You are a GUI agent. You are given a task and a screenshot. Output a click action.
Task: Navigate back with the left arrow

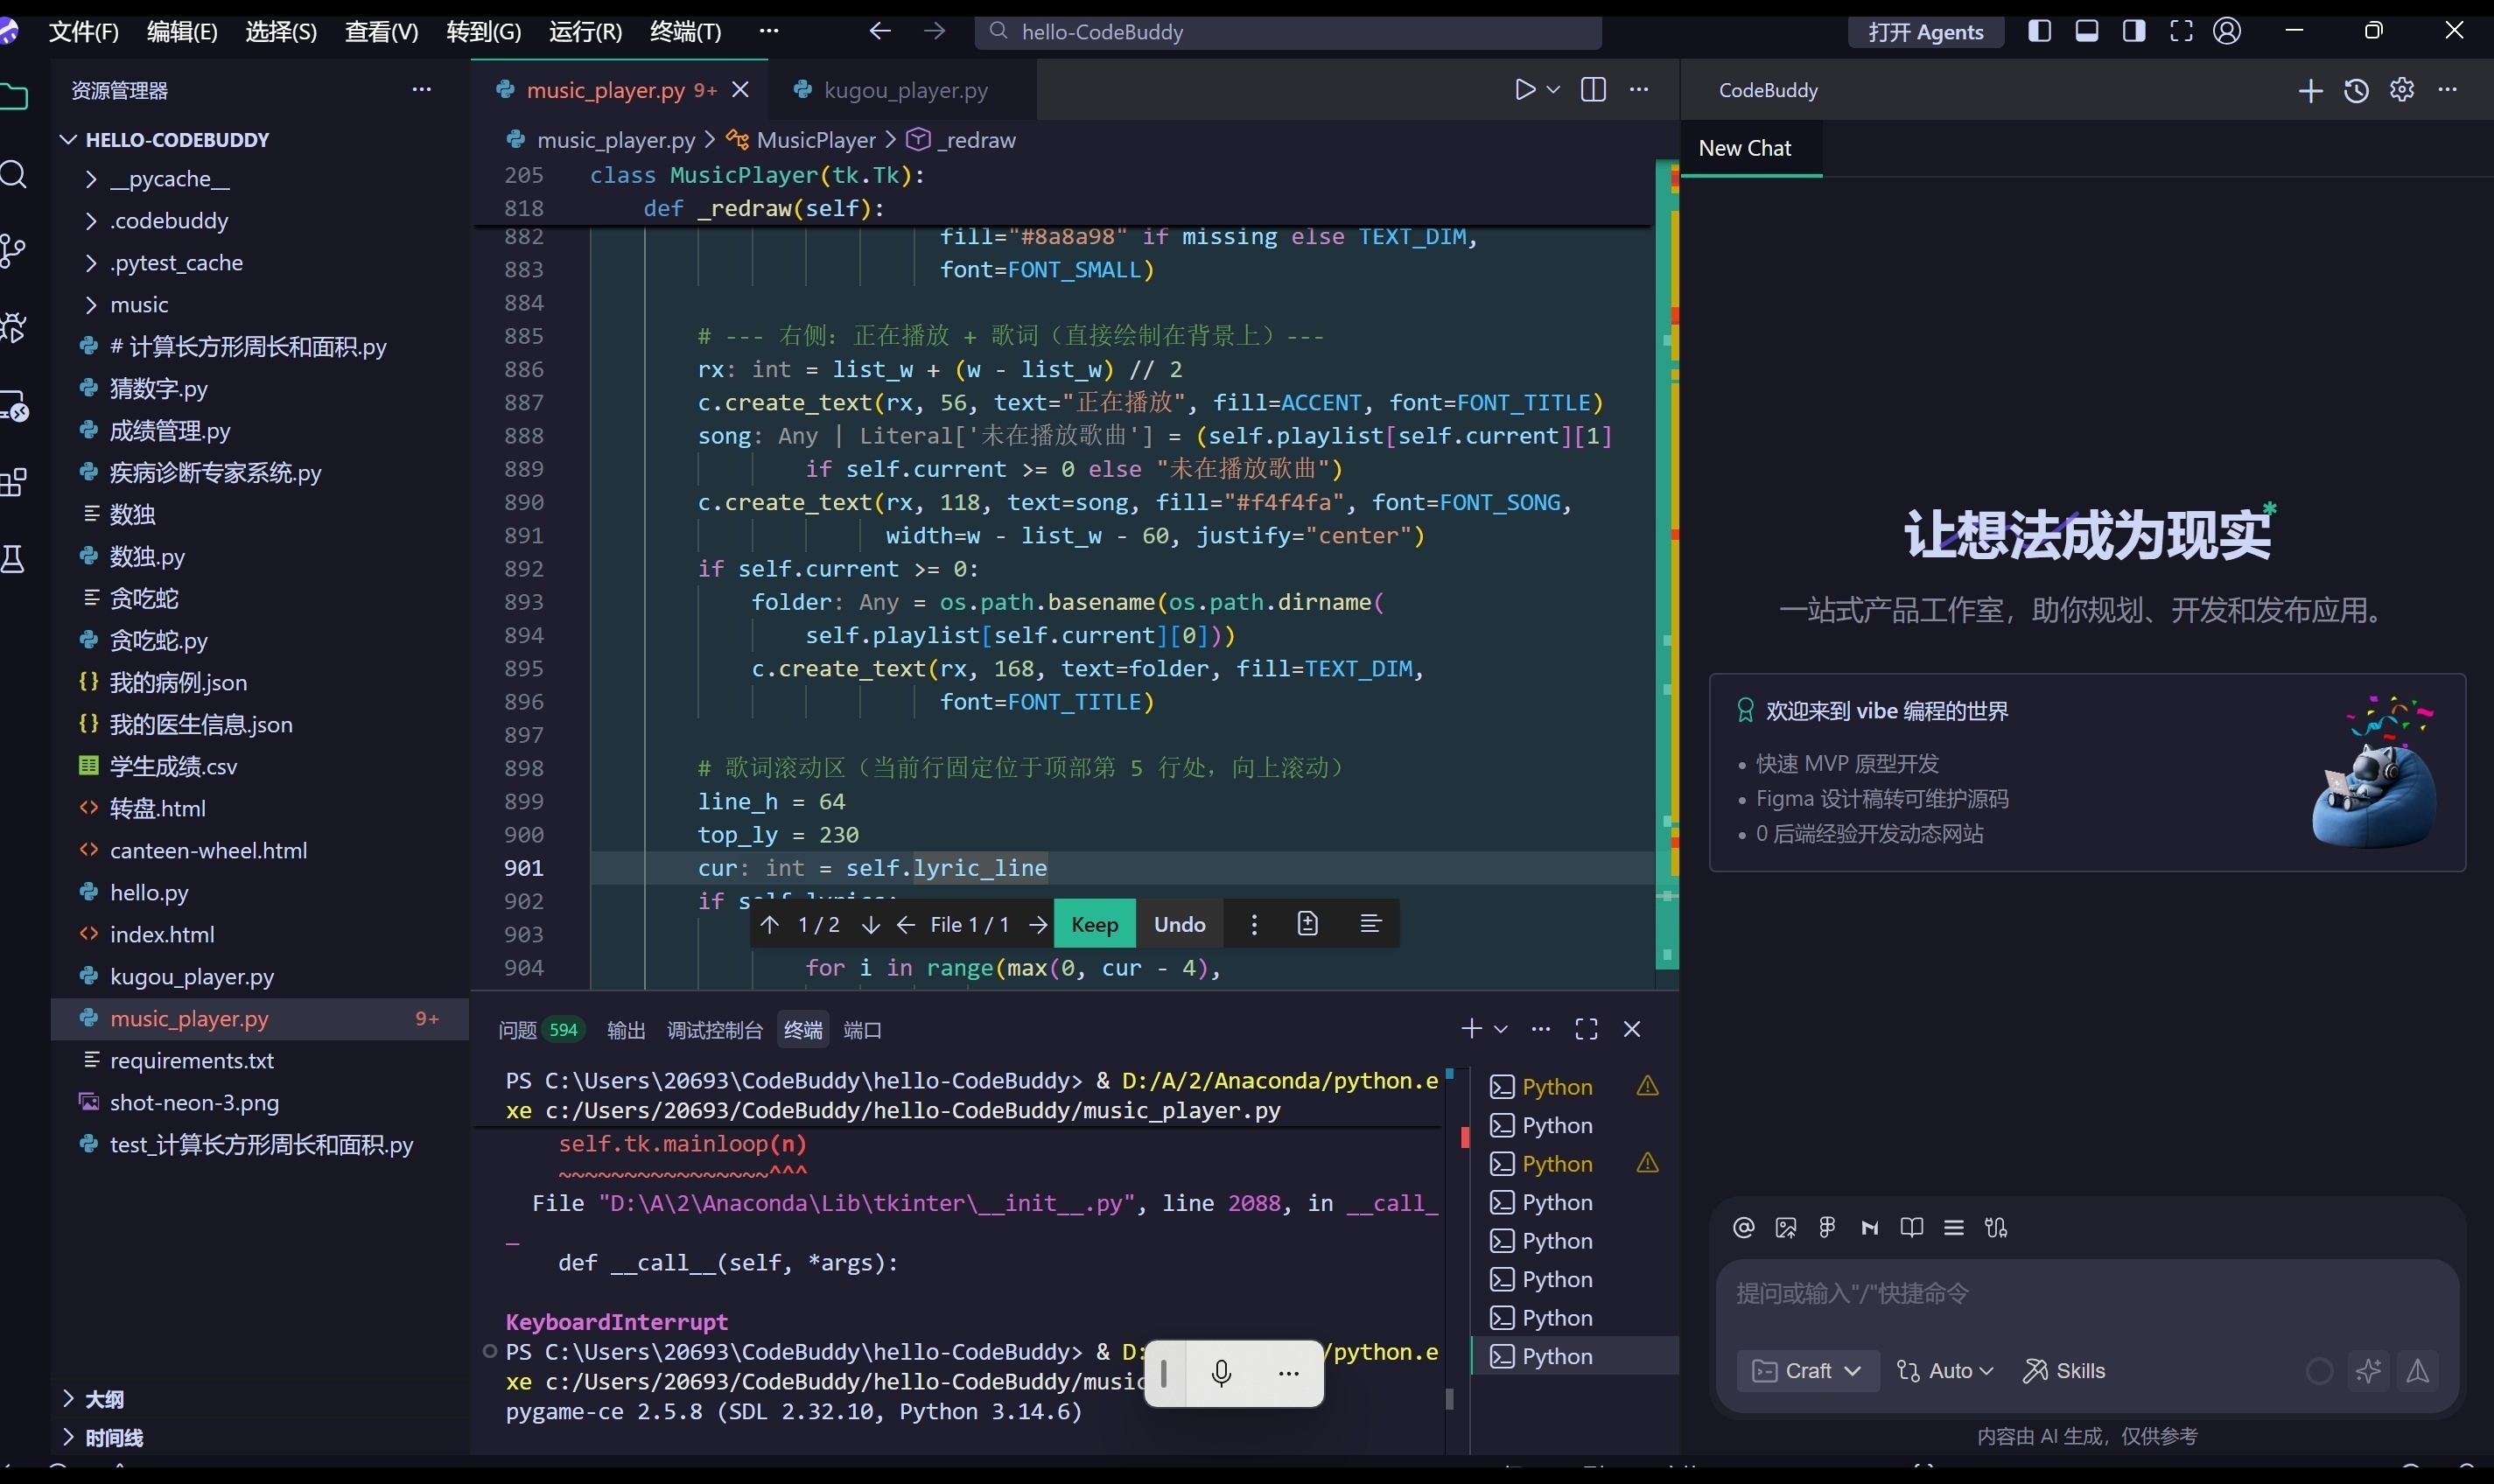(880, 31)
